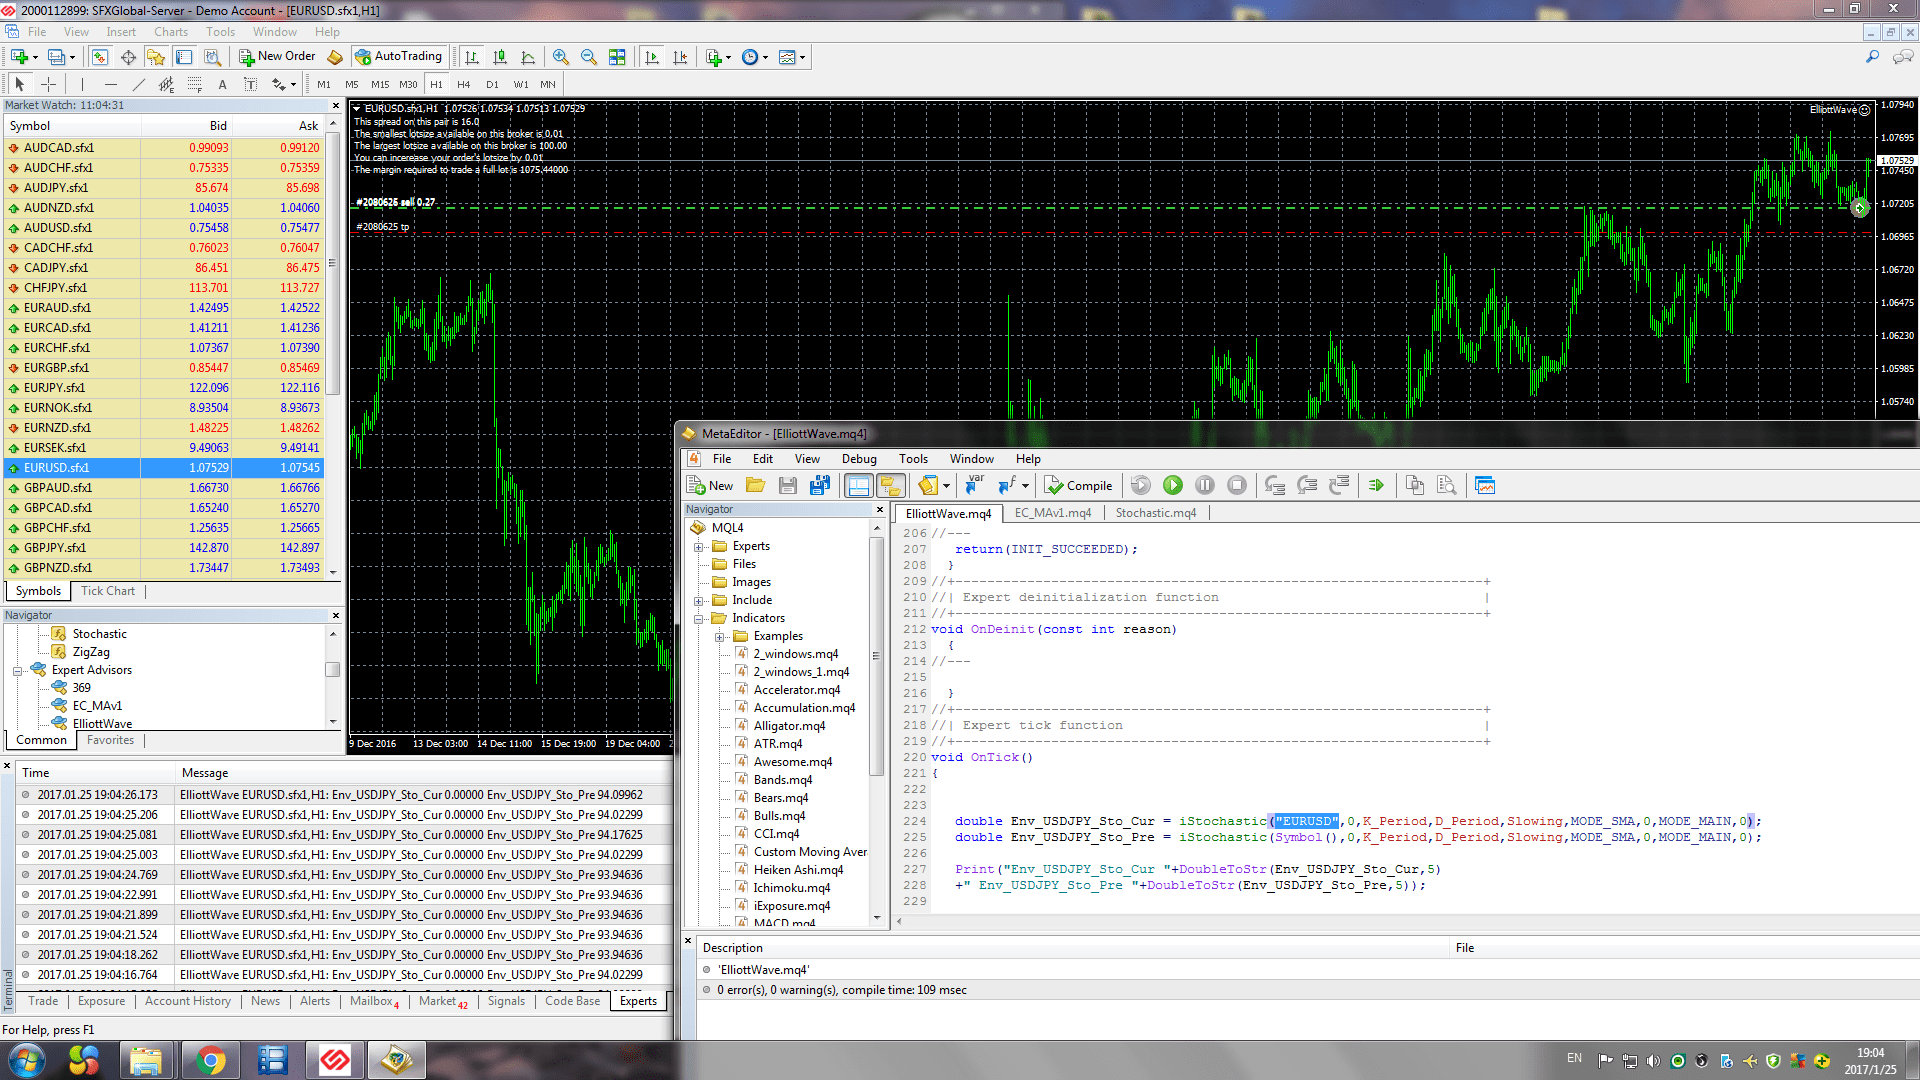The image size is (1920, 1080).
Task: Switch timeframe to H4
Action: (463, 85)
